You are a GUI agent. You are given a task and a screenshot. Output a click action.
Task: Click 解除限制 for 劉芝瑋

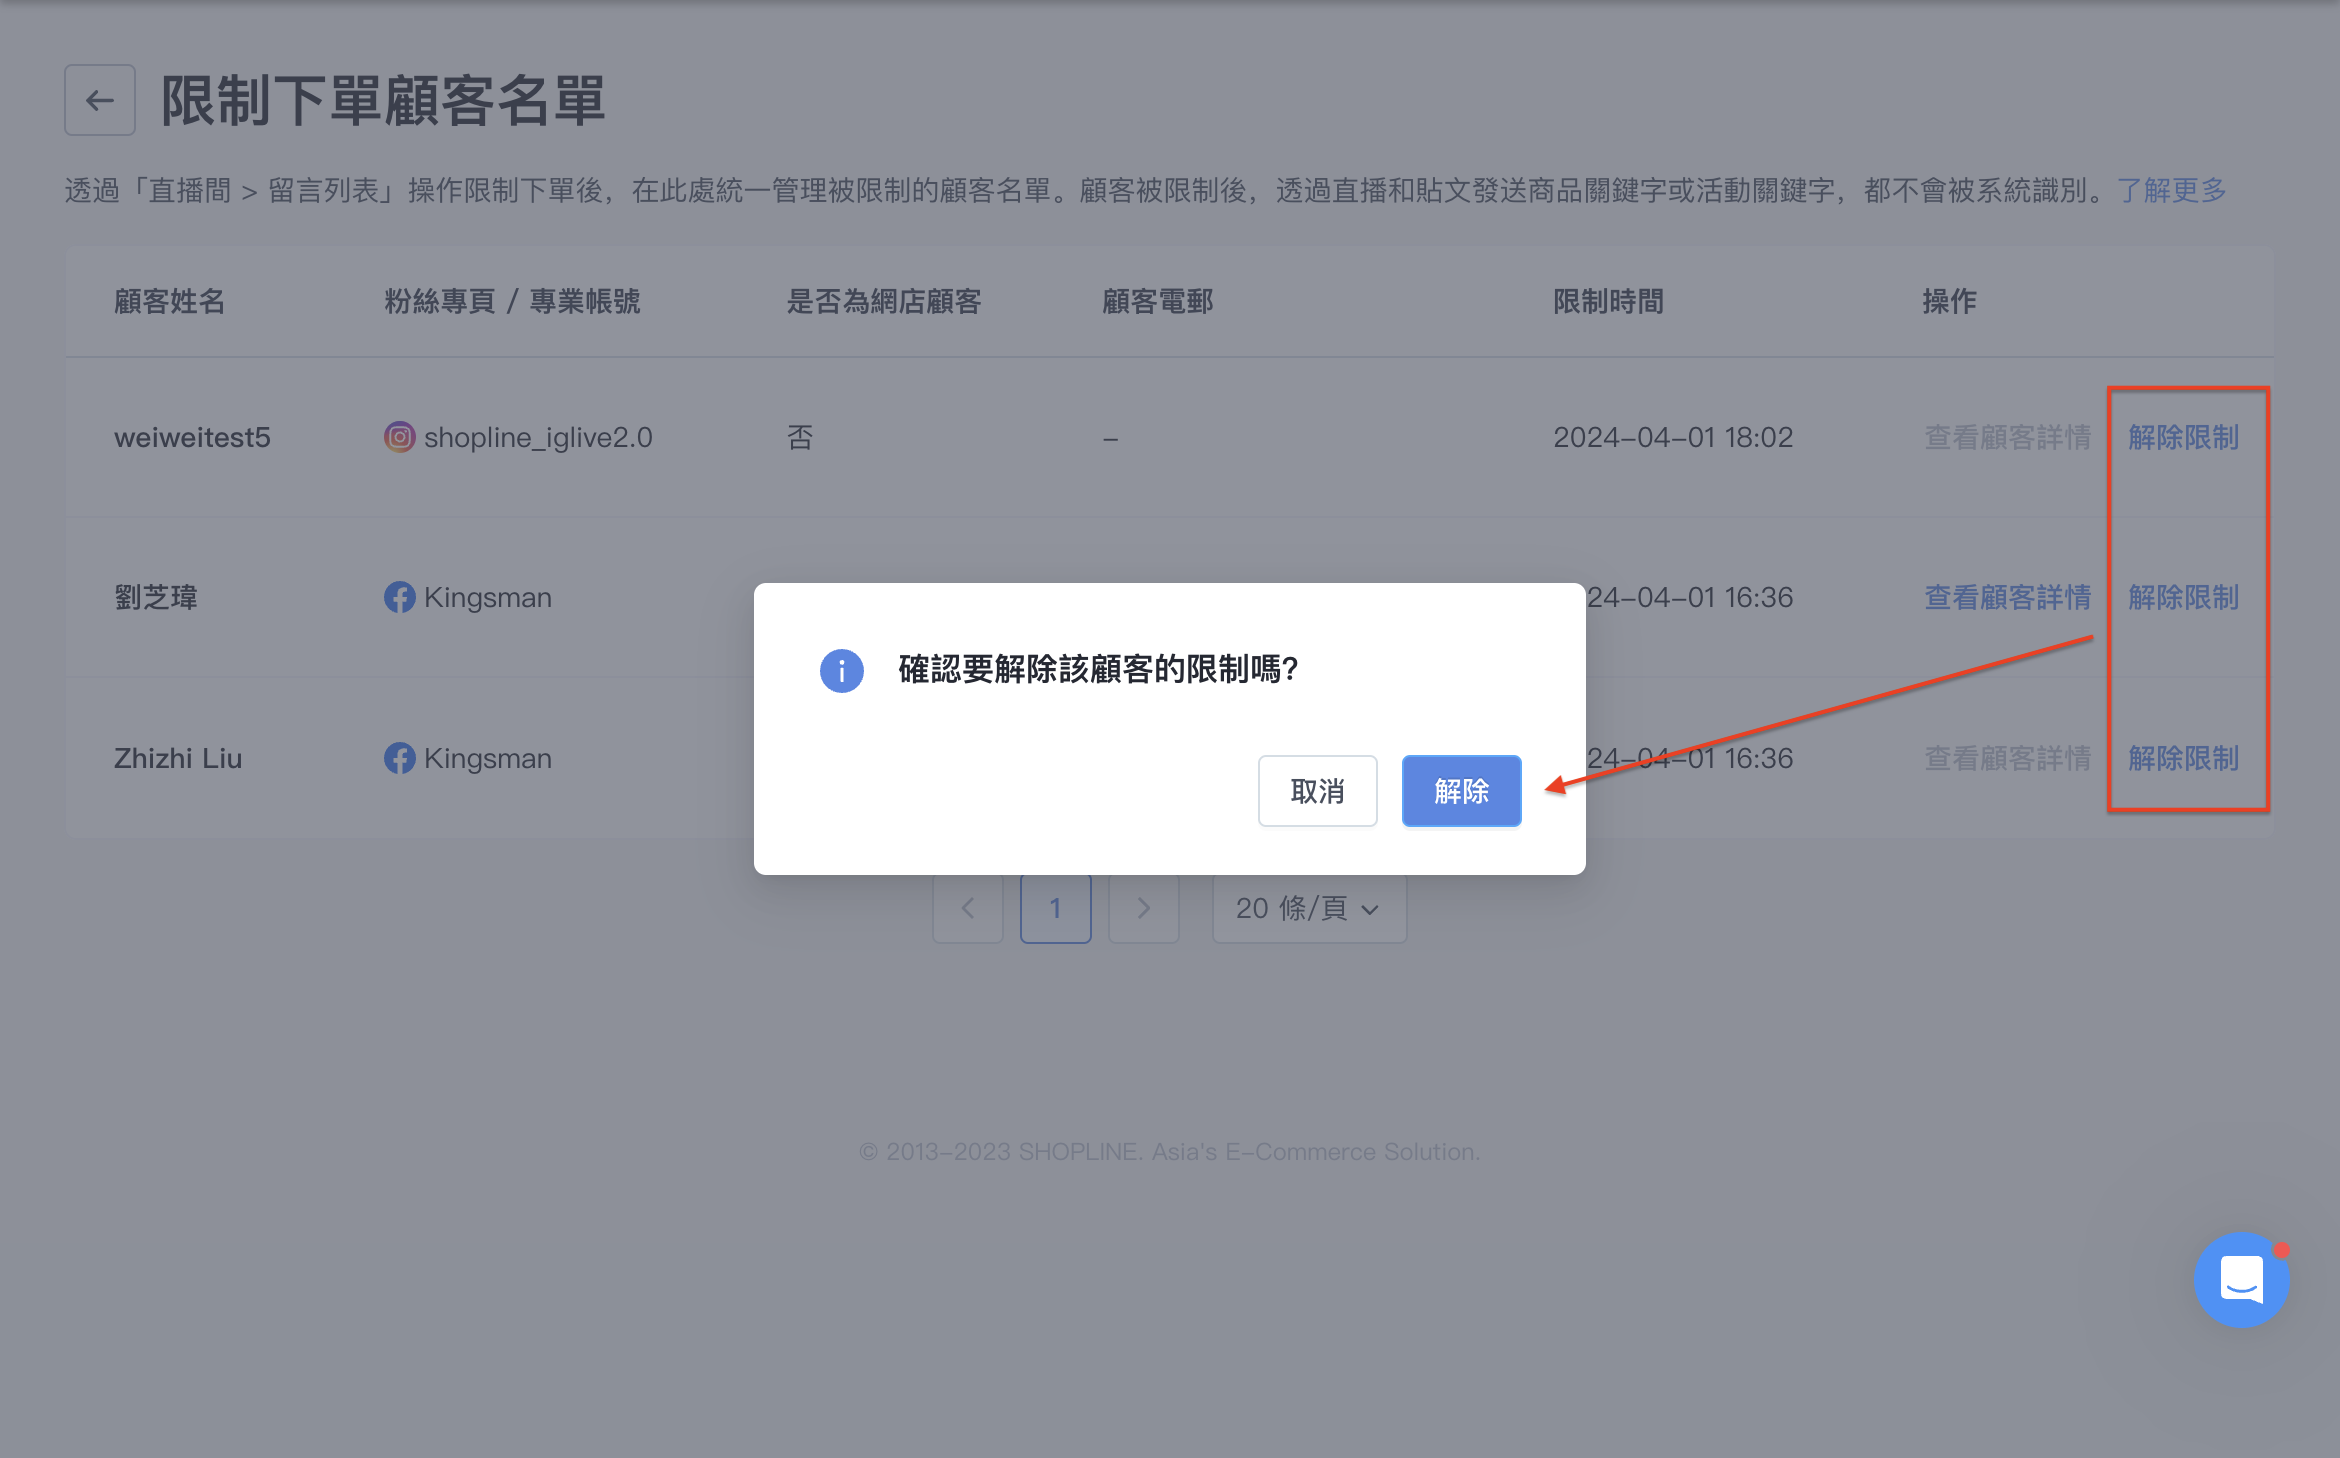click(x=2183, y=597)
